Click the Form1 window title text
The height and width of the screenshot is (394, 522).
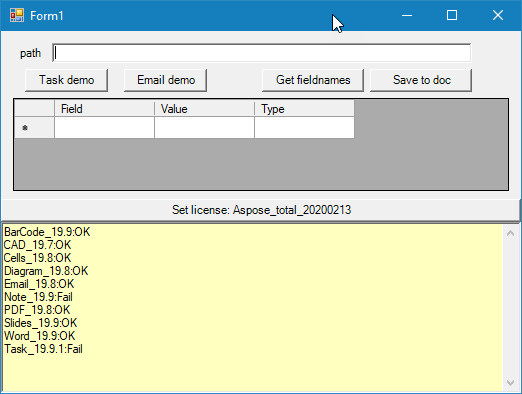click(47, 16)
